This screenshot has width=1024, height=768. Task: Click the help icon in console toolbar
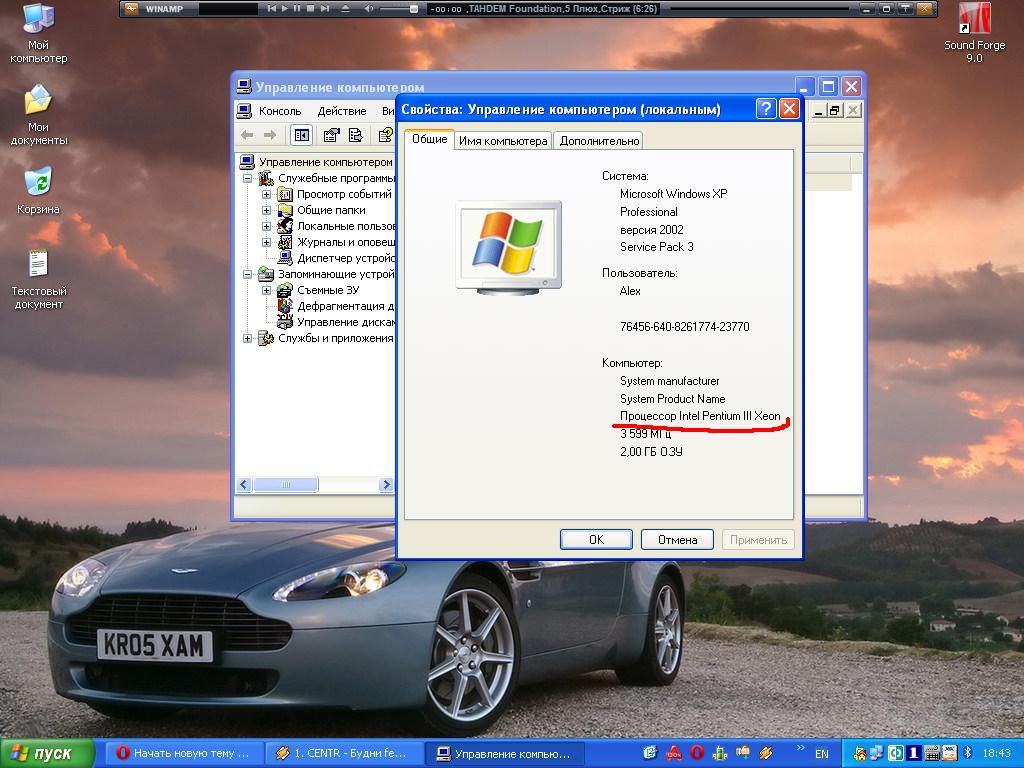pyautogui.click(x=385, y=135)
